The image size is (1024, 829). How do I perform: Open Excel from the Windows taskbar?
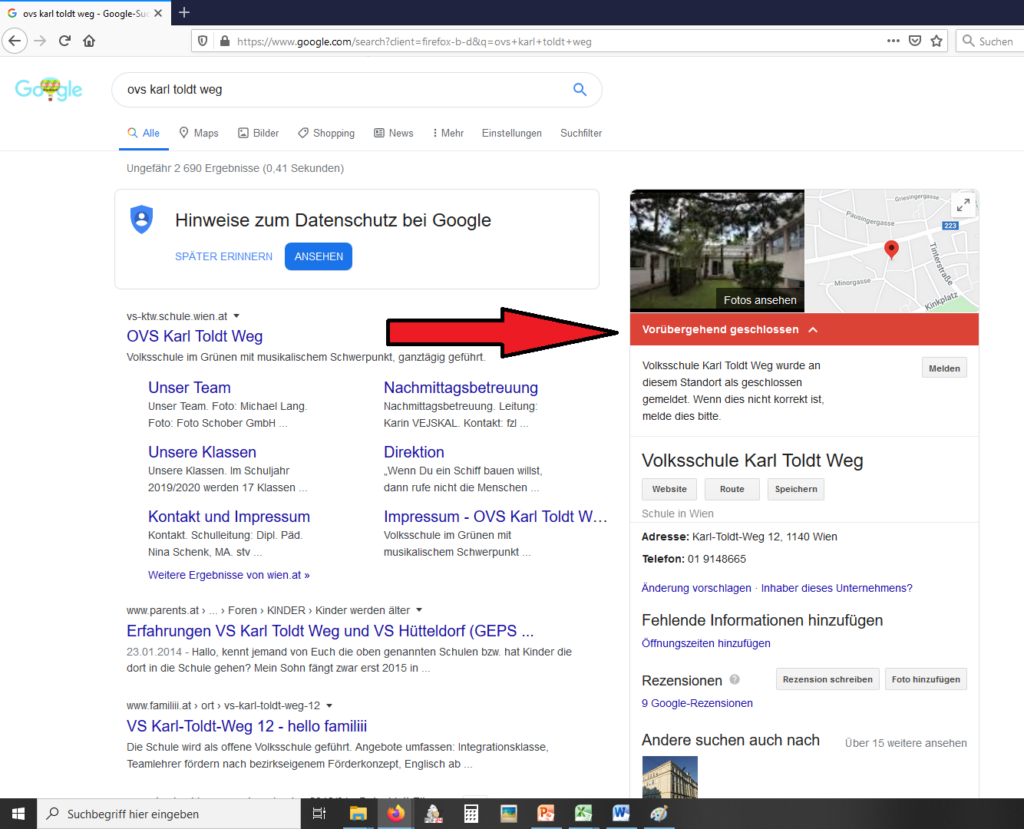coord(581,814)
